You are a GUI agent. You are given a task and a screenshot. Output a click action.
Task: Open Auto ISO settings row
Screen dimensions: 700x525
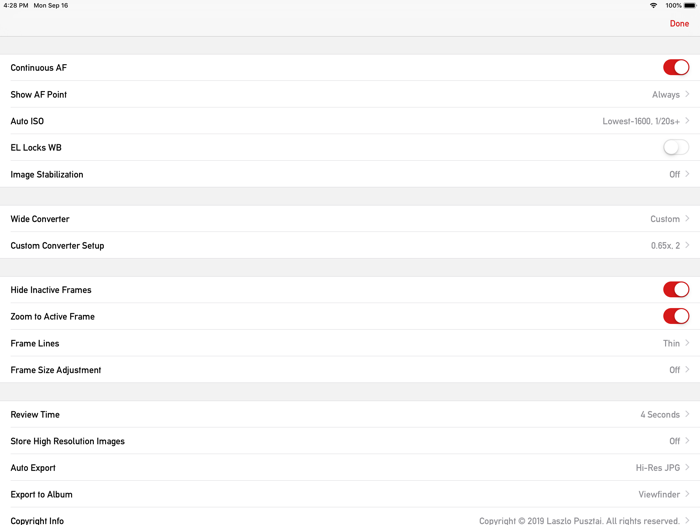[350, 121]
